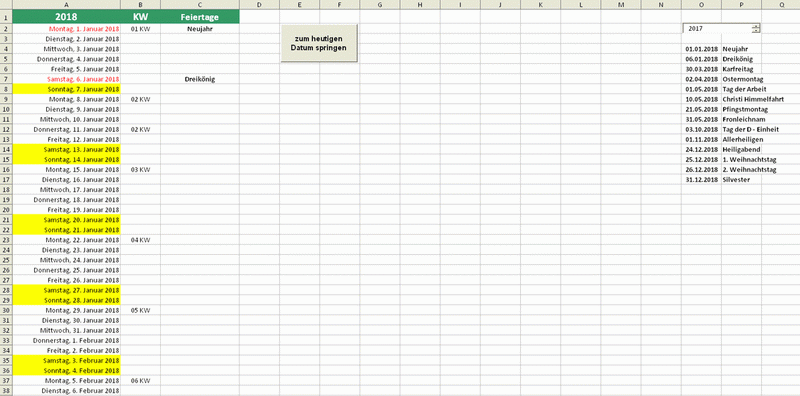Click the green '2018' header cell

coord(66,17)
